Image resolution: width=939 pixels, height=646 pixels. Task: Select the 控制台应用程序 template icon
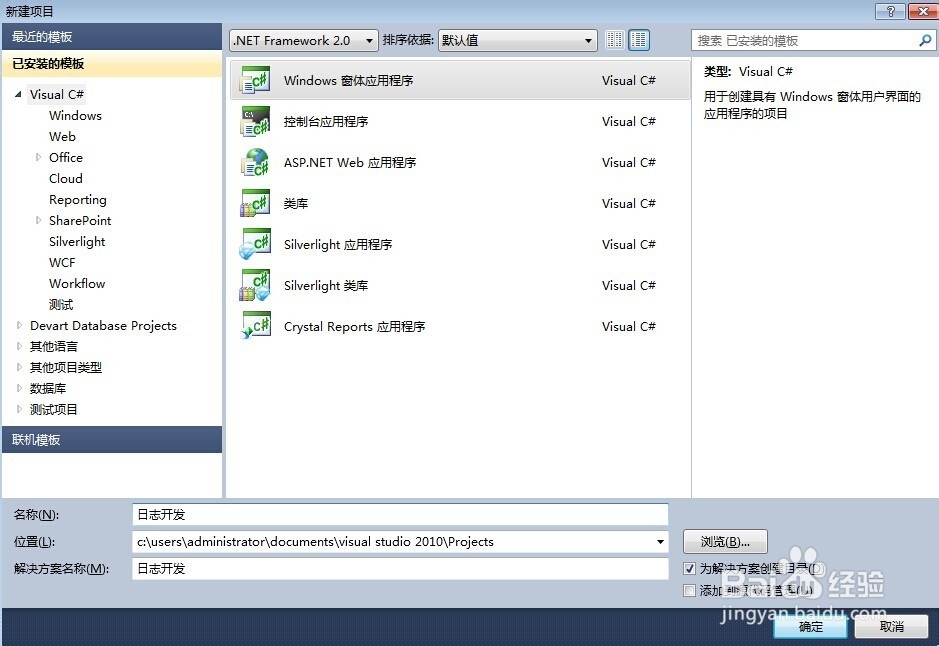click(255, 122)
